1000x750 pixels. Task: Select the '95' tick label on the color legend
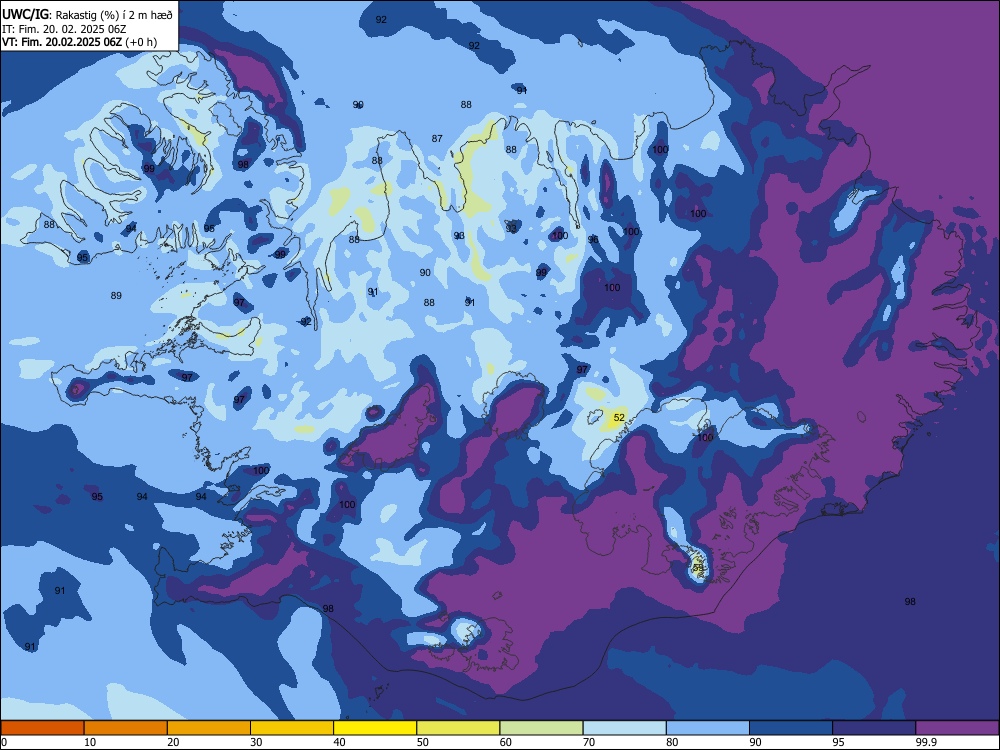pos(839,742)
